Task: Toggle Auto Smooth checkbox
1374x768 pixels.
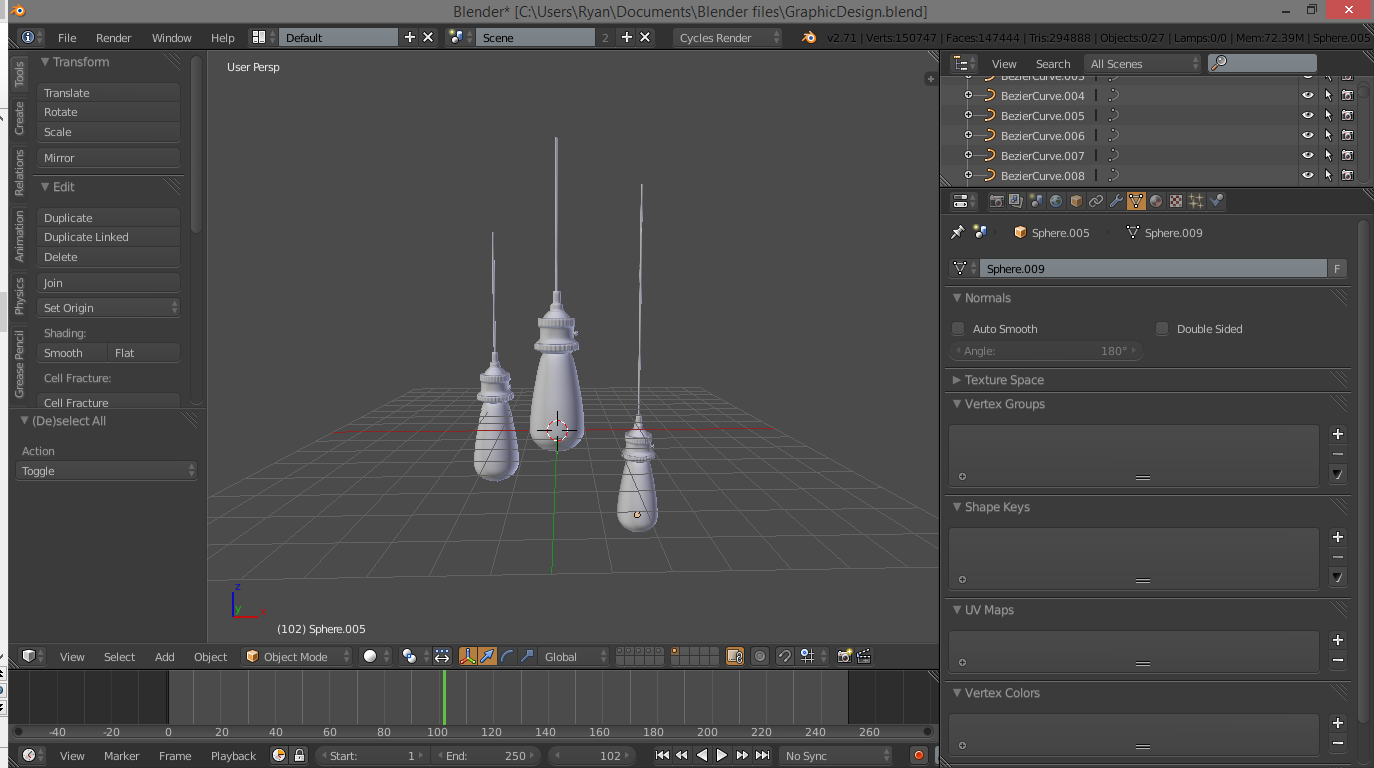Action: (x=958, y=328)
